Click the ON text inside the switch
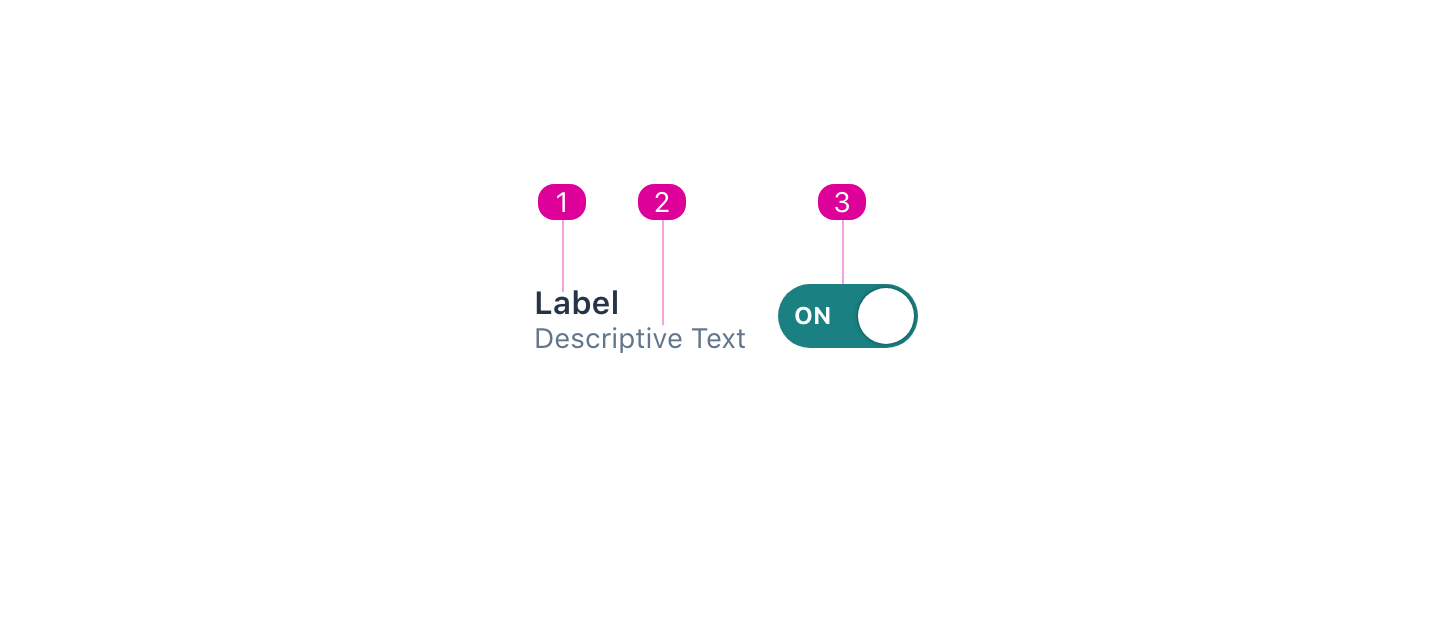The width and height of the screenshot is (1440, 640). pos(812,316)
